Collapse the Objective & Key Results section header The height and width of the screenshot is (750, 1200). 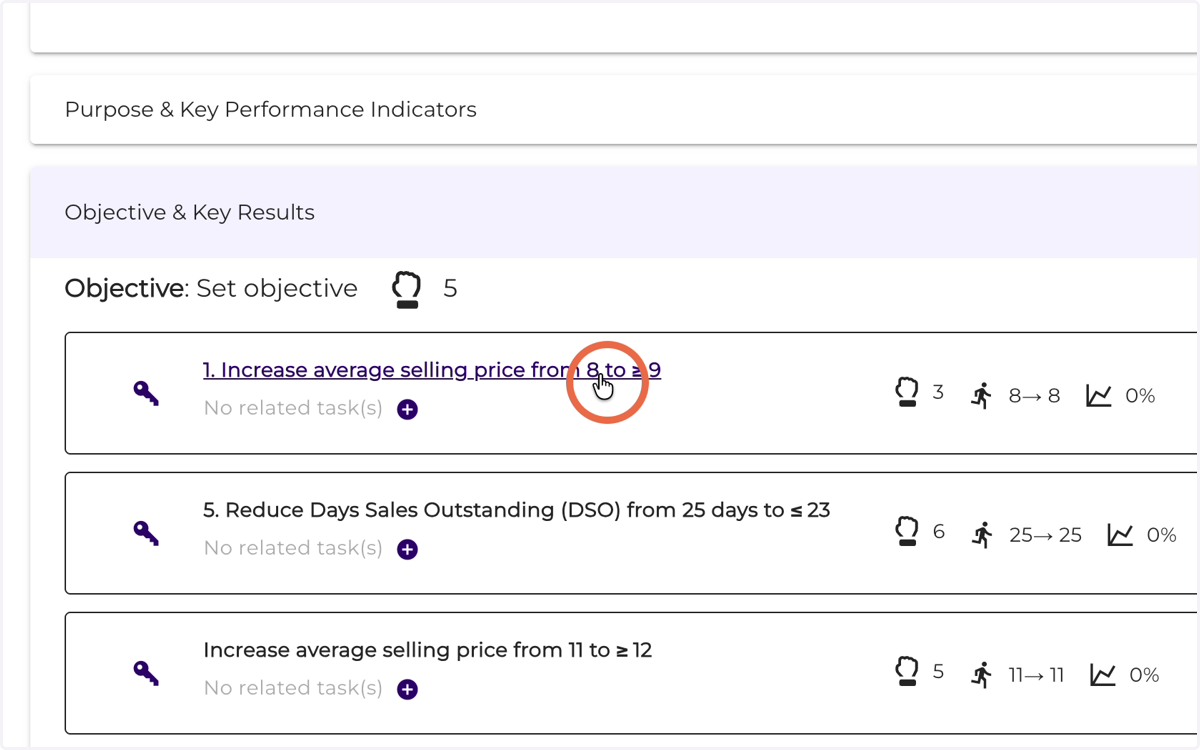coord(615,212)
